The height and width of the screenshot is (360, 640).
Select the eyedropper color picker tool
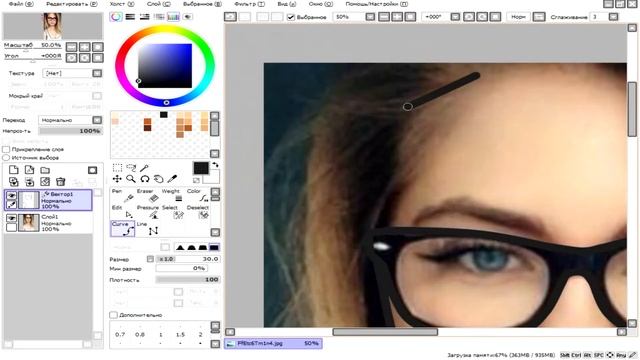172,179
